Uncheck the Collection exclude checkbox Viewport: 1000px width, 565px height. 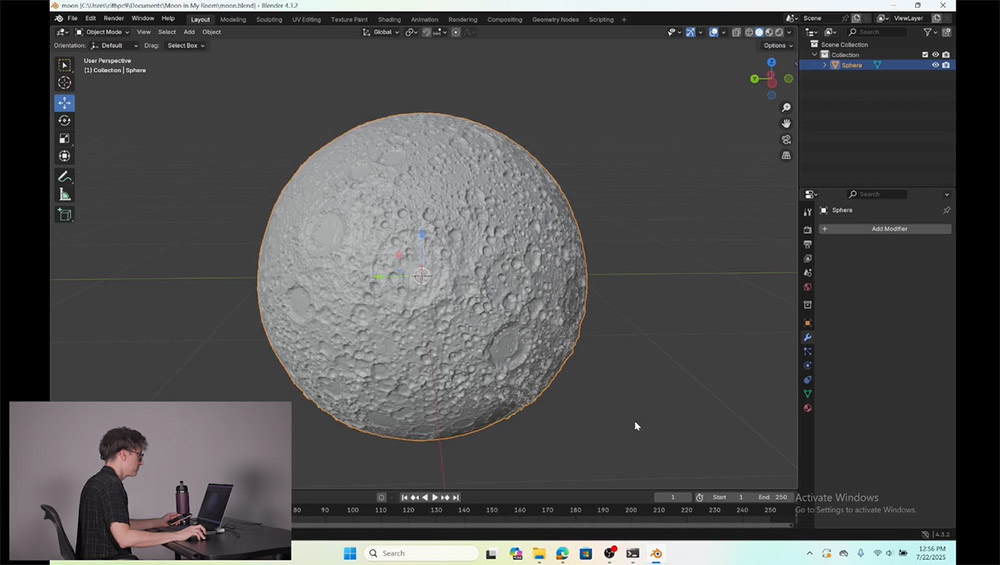[925, 55]
